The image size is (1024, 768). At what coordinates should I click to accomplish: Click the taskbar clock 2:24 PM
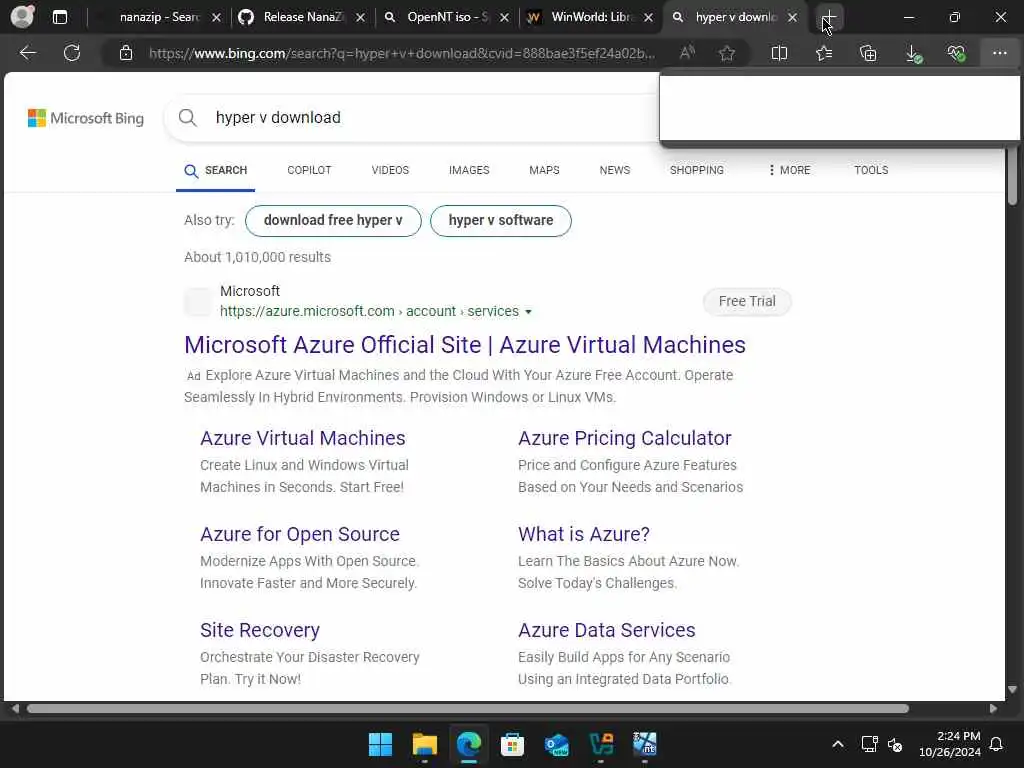pyautogui.click(x=950, y=744)
